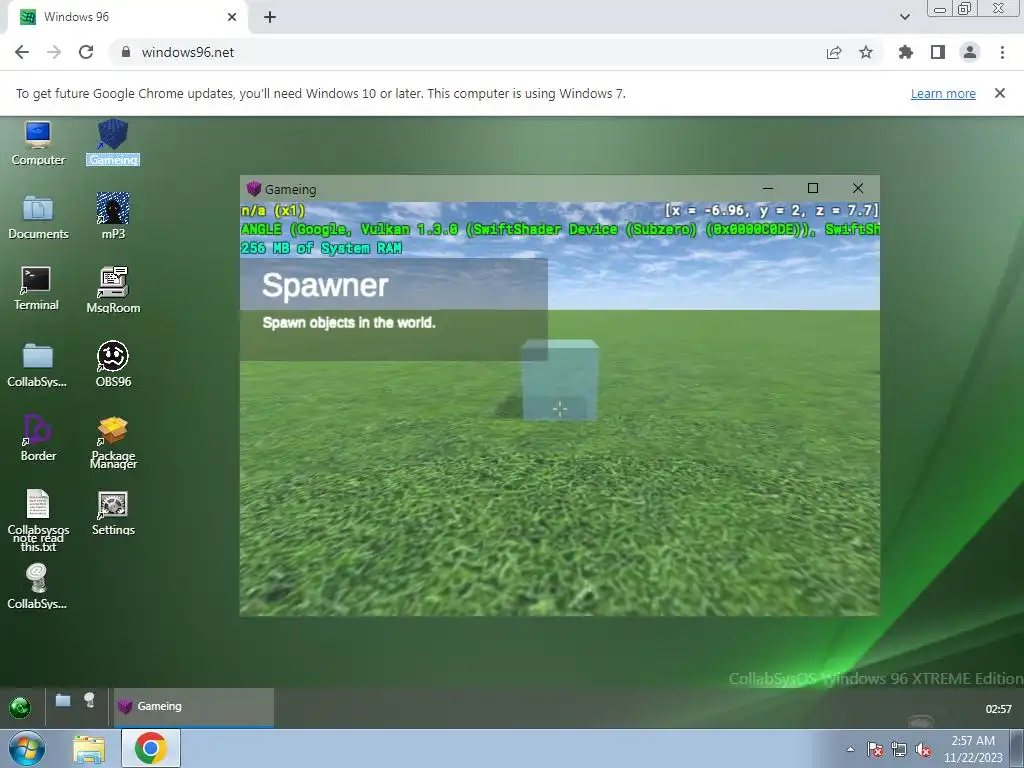Expand Chrome tab search dropdown
The height and width of the screenshot is (768, 1024).
pos(904,17)
